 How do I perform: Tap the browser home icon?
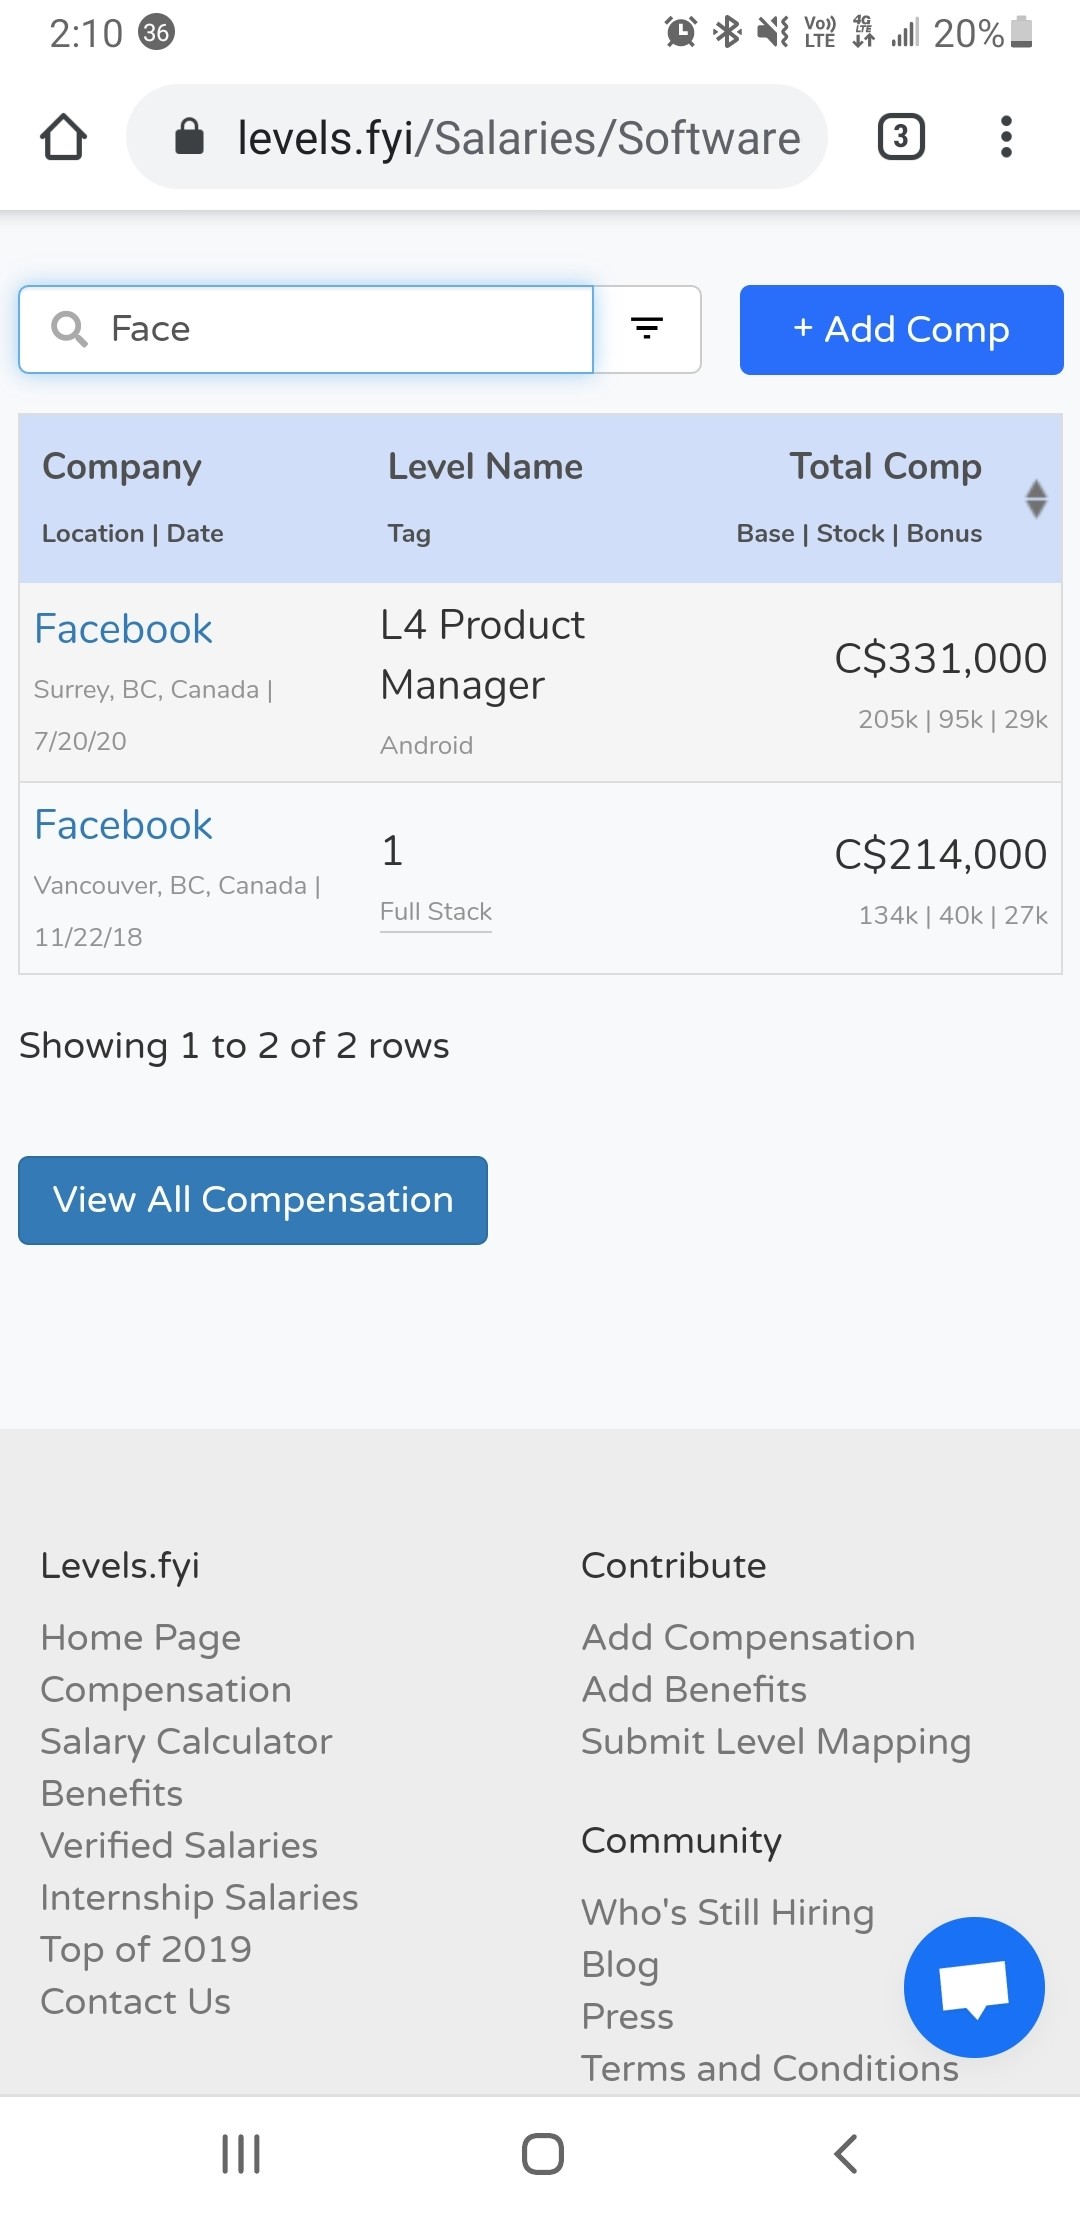click(x=63, y=137)
